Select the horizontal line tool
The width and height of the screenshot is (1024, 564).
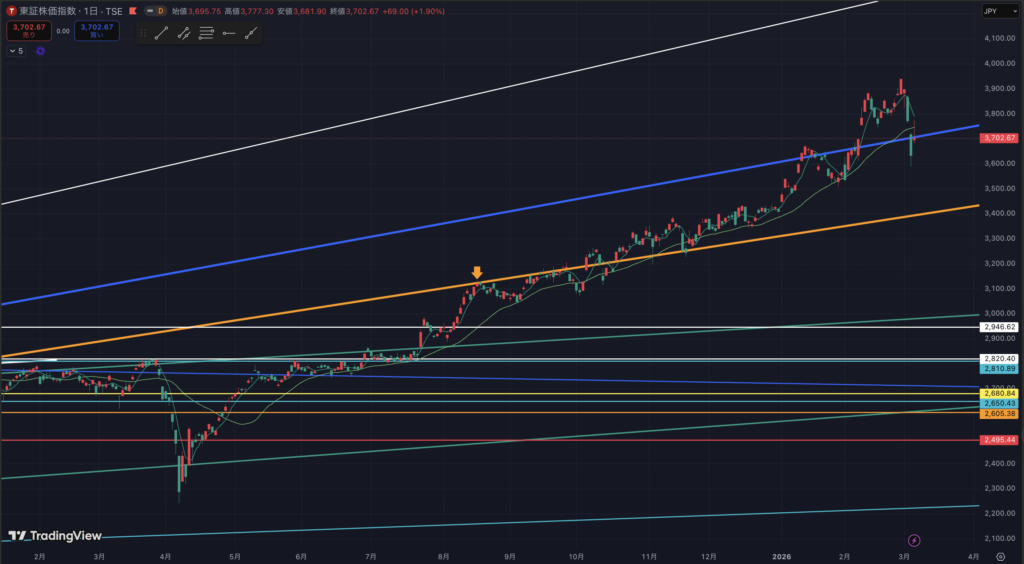point(229,33)
